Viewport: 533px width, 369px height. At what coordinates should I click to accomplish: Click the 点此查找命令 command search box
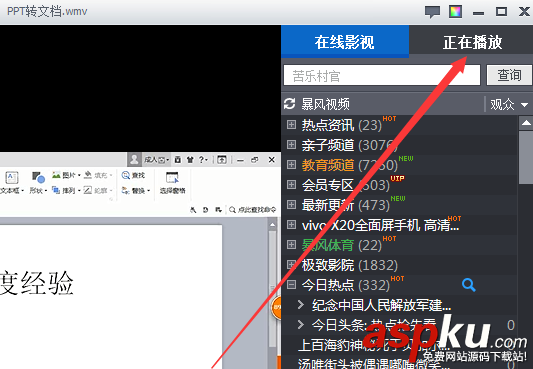(x=253, y=210)
